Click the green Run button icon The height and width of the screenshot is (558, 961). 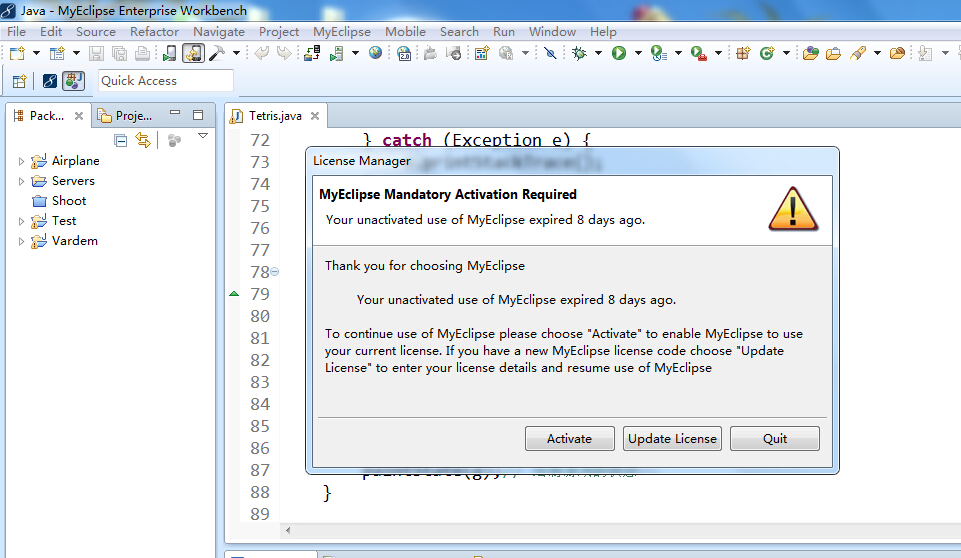pos(619,53)
